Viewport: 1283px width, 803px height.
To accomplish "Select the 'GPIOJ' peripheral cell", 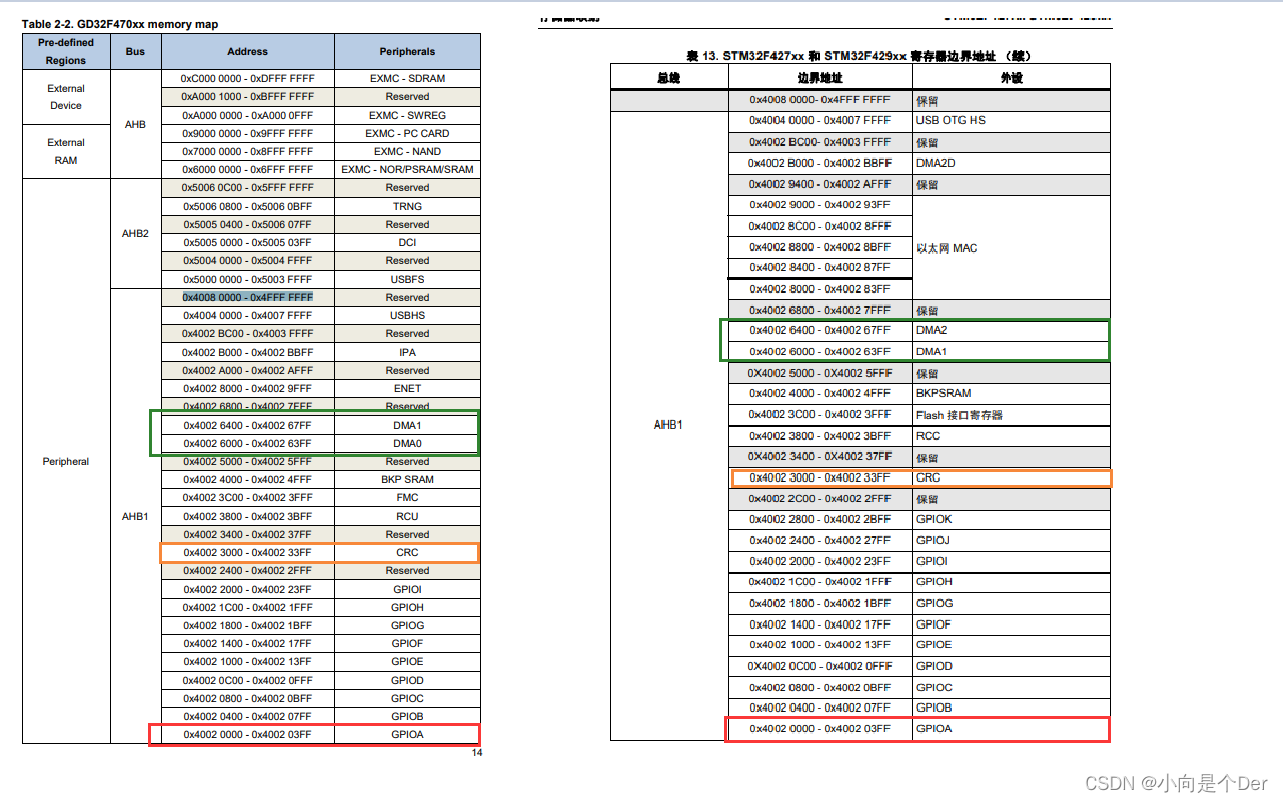I will 1011,540.
